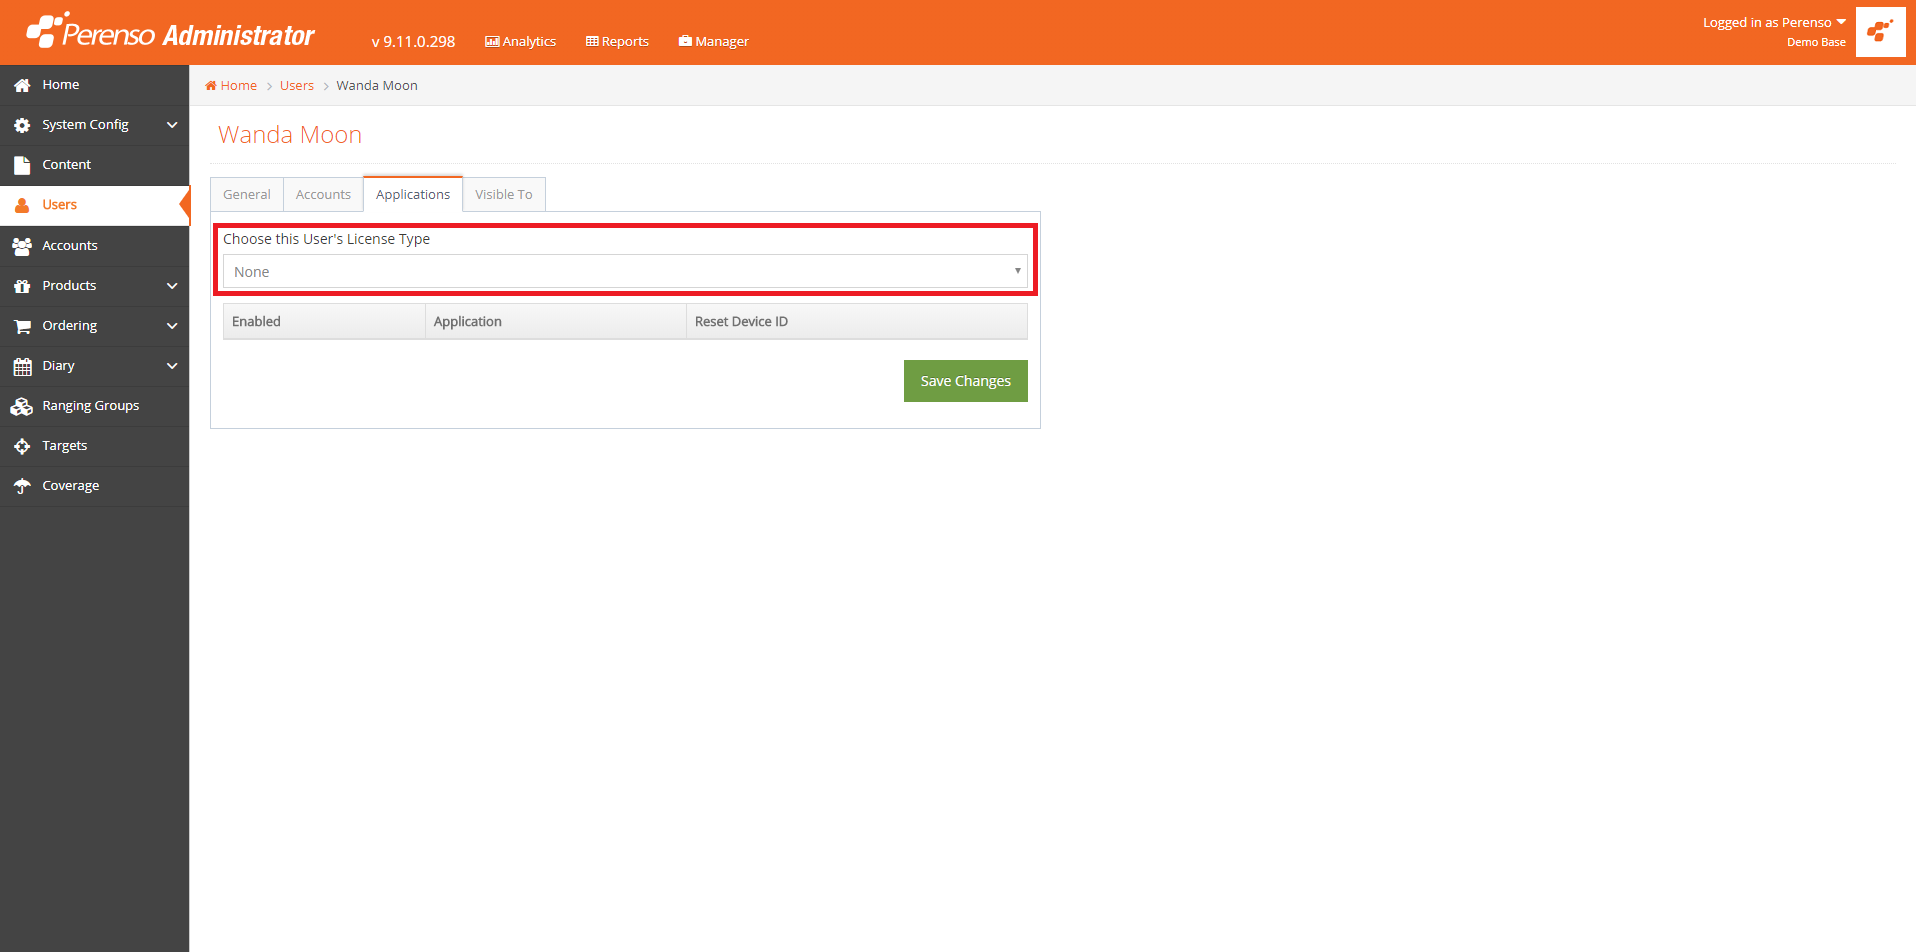The width and height of the screenshot is (1916, 952).
Task: Click the Demo Base label
Action: coord(1816,42)
